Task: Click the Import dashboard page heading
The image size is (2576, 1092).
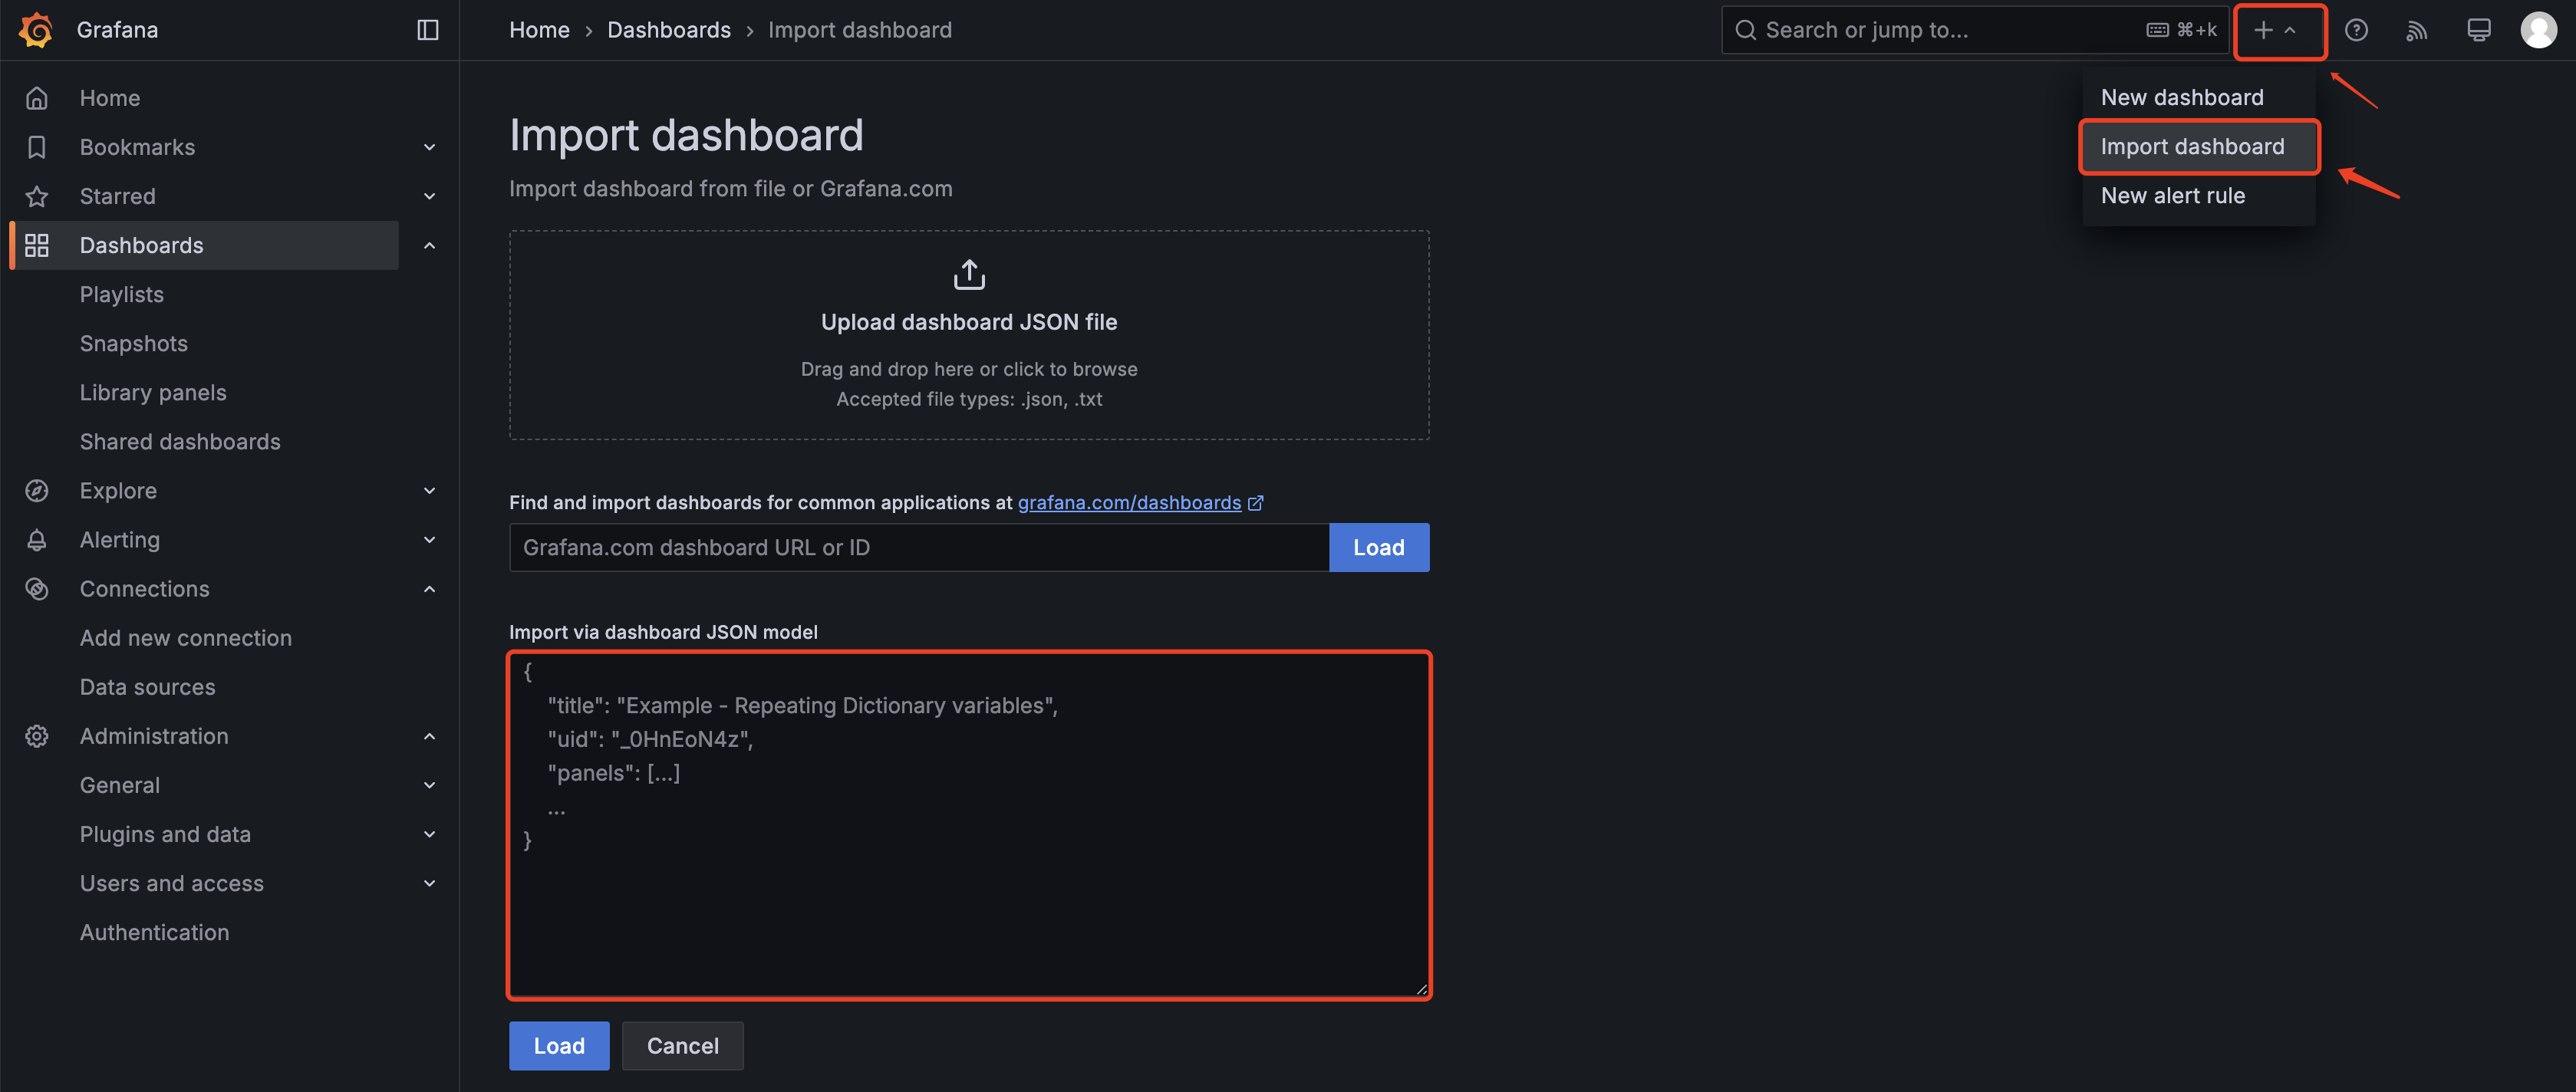Action: pos(686,135)
